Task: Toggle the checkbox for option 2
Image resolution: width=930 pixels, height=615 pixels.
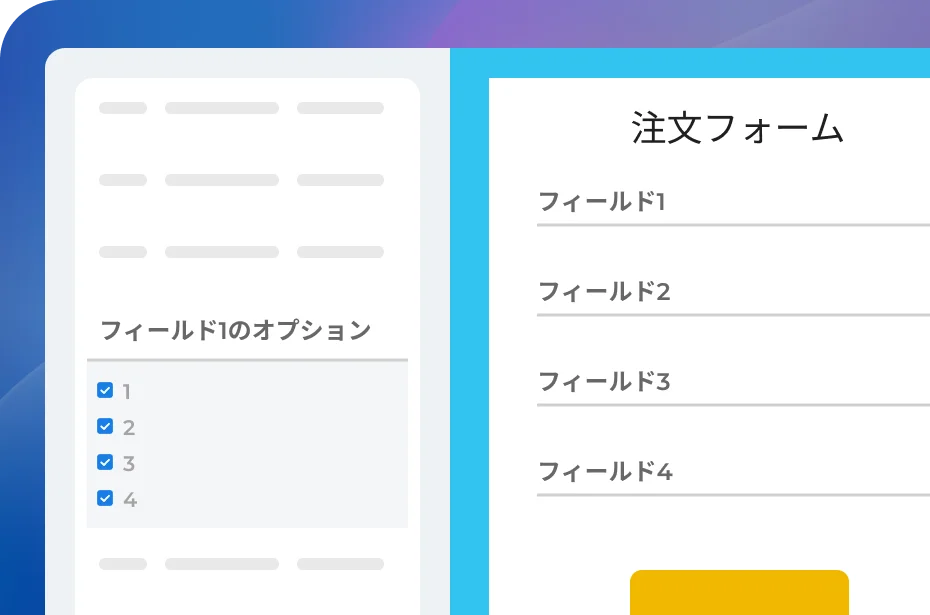Action: (x=105, y=426)
